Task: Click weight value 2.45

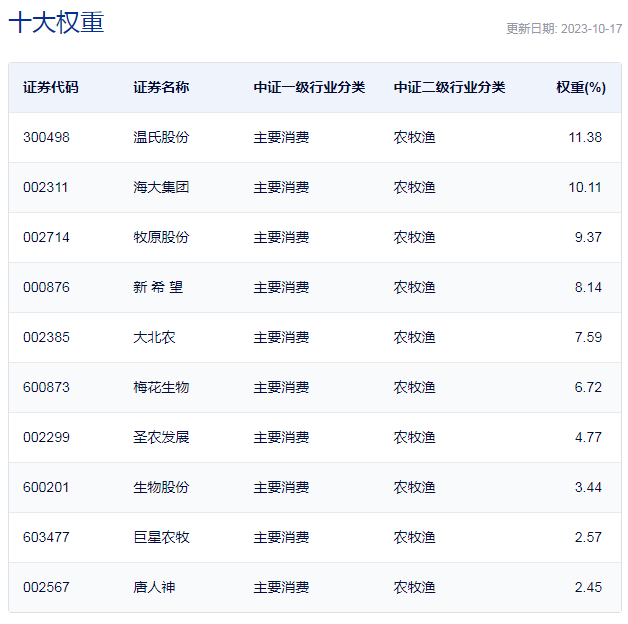Action: click(x=588, y=587)
